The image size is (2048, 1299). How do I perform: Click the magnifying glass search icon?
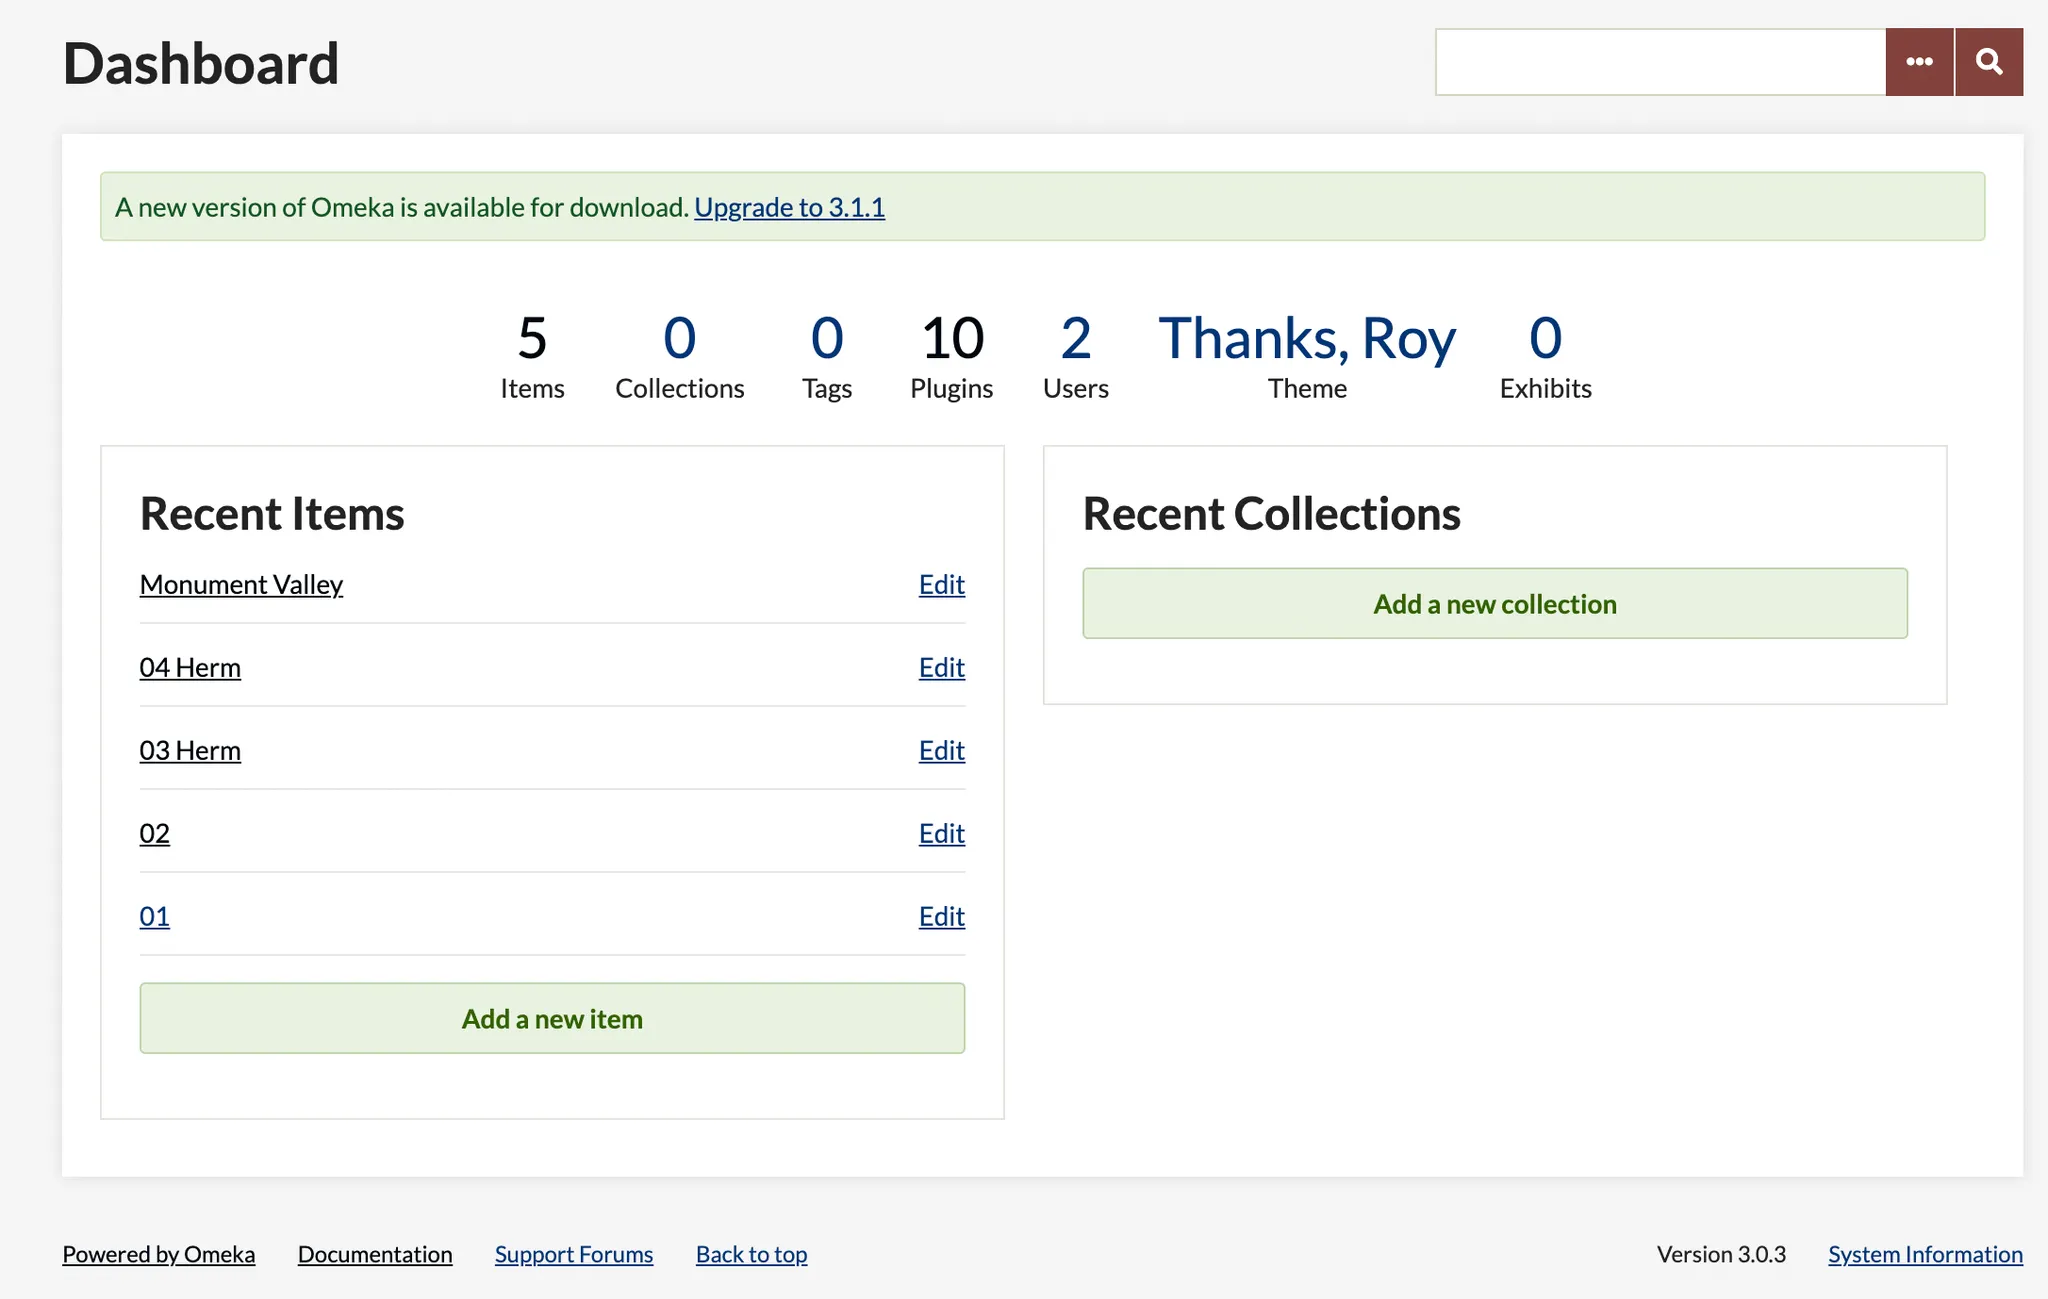click(1989, 62)
